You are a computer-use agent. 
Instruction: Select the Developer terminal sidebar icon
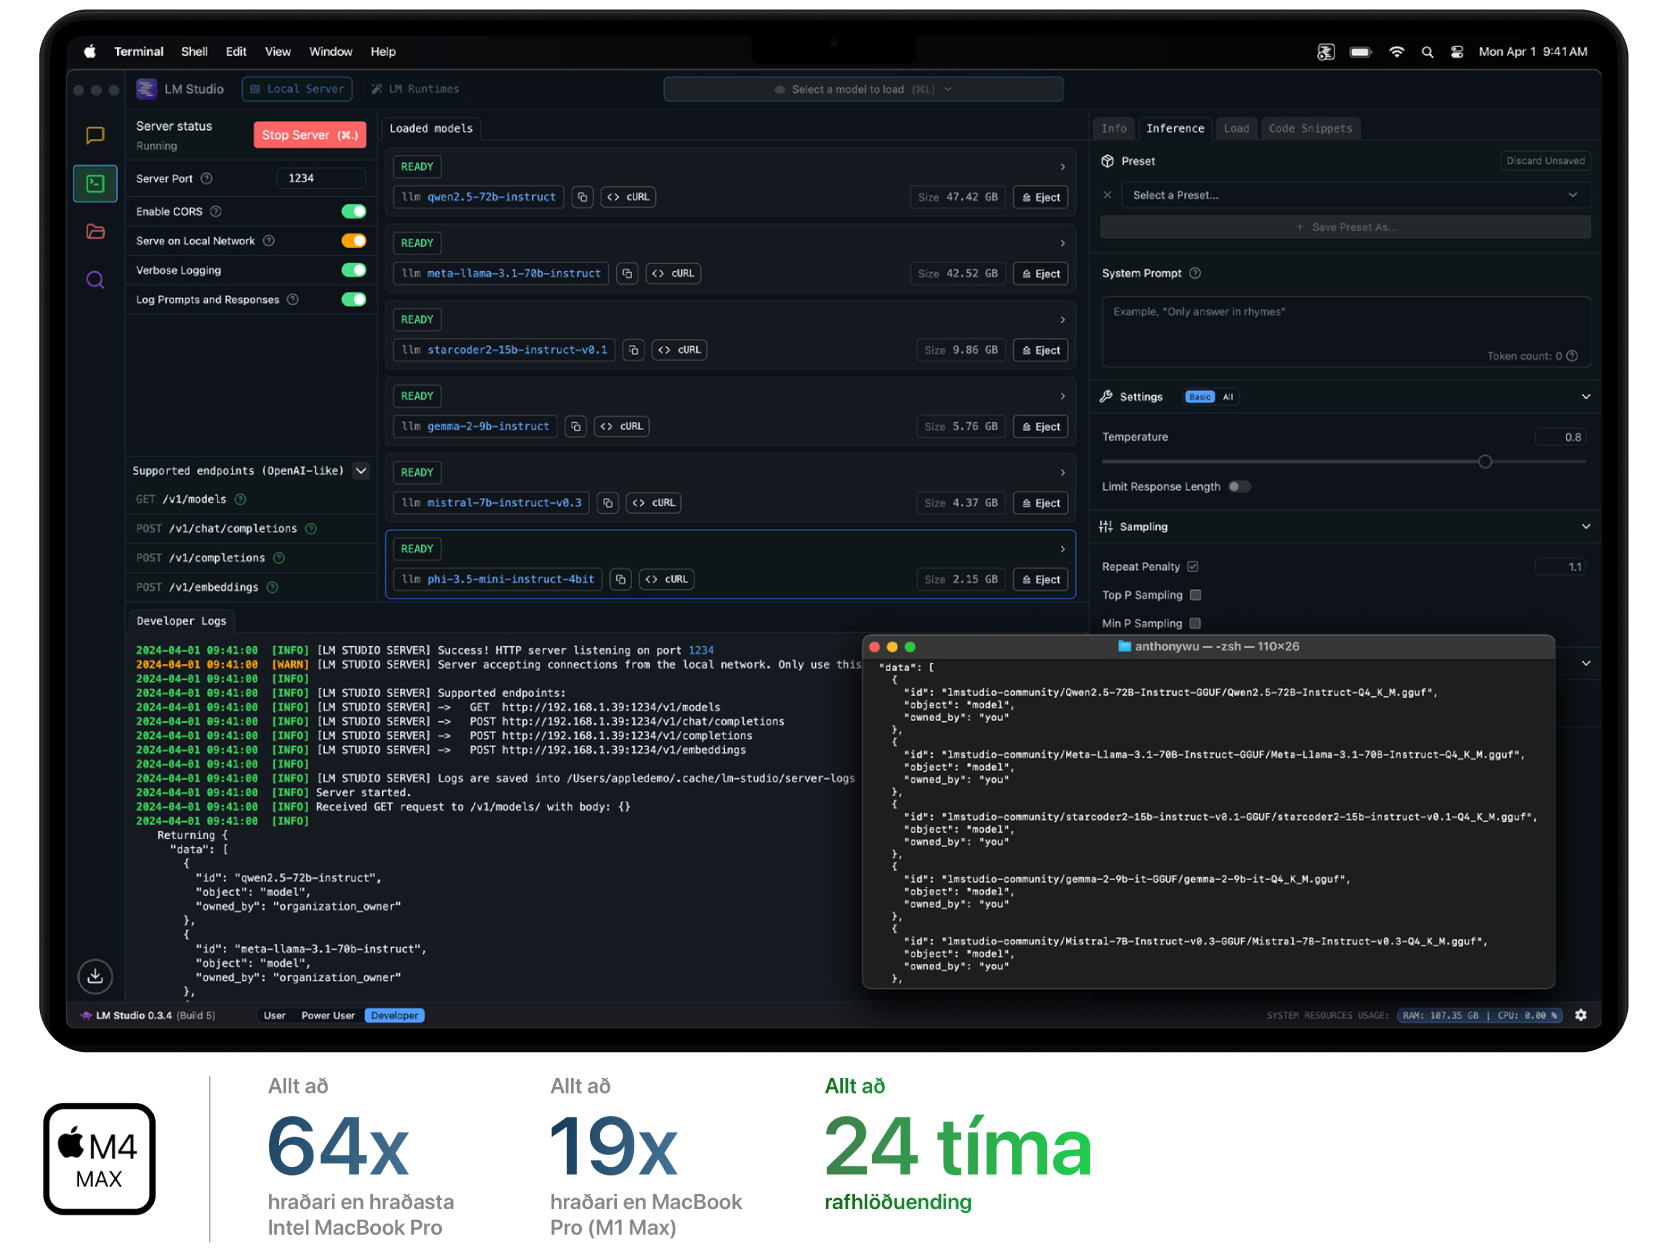pos(95,184)
